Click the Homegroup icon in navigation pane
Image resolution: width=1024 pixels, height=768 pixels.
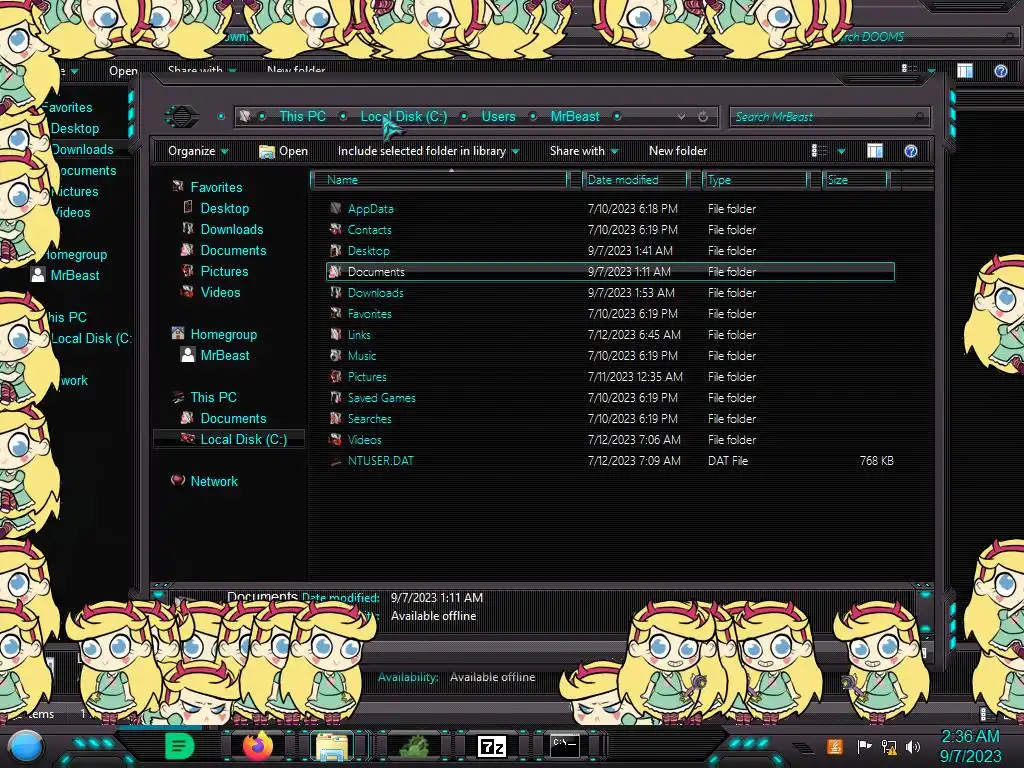178,334
